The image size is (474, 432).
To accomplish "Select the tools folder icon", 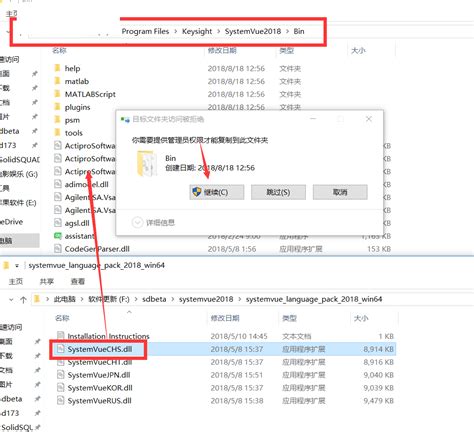I will [x=57, y=133].
